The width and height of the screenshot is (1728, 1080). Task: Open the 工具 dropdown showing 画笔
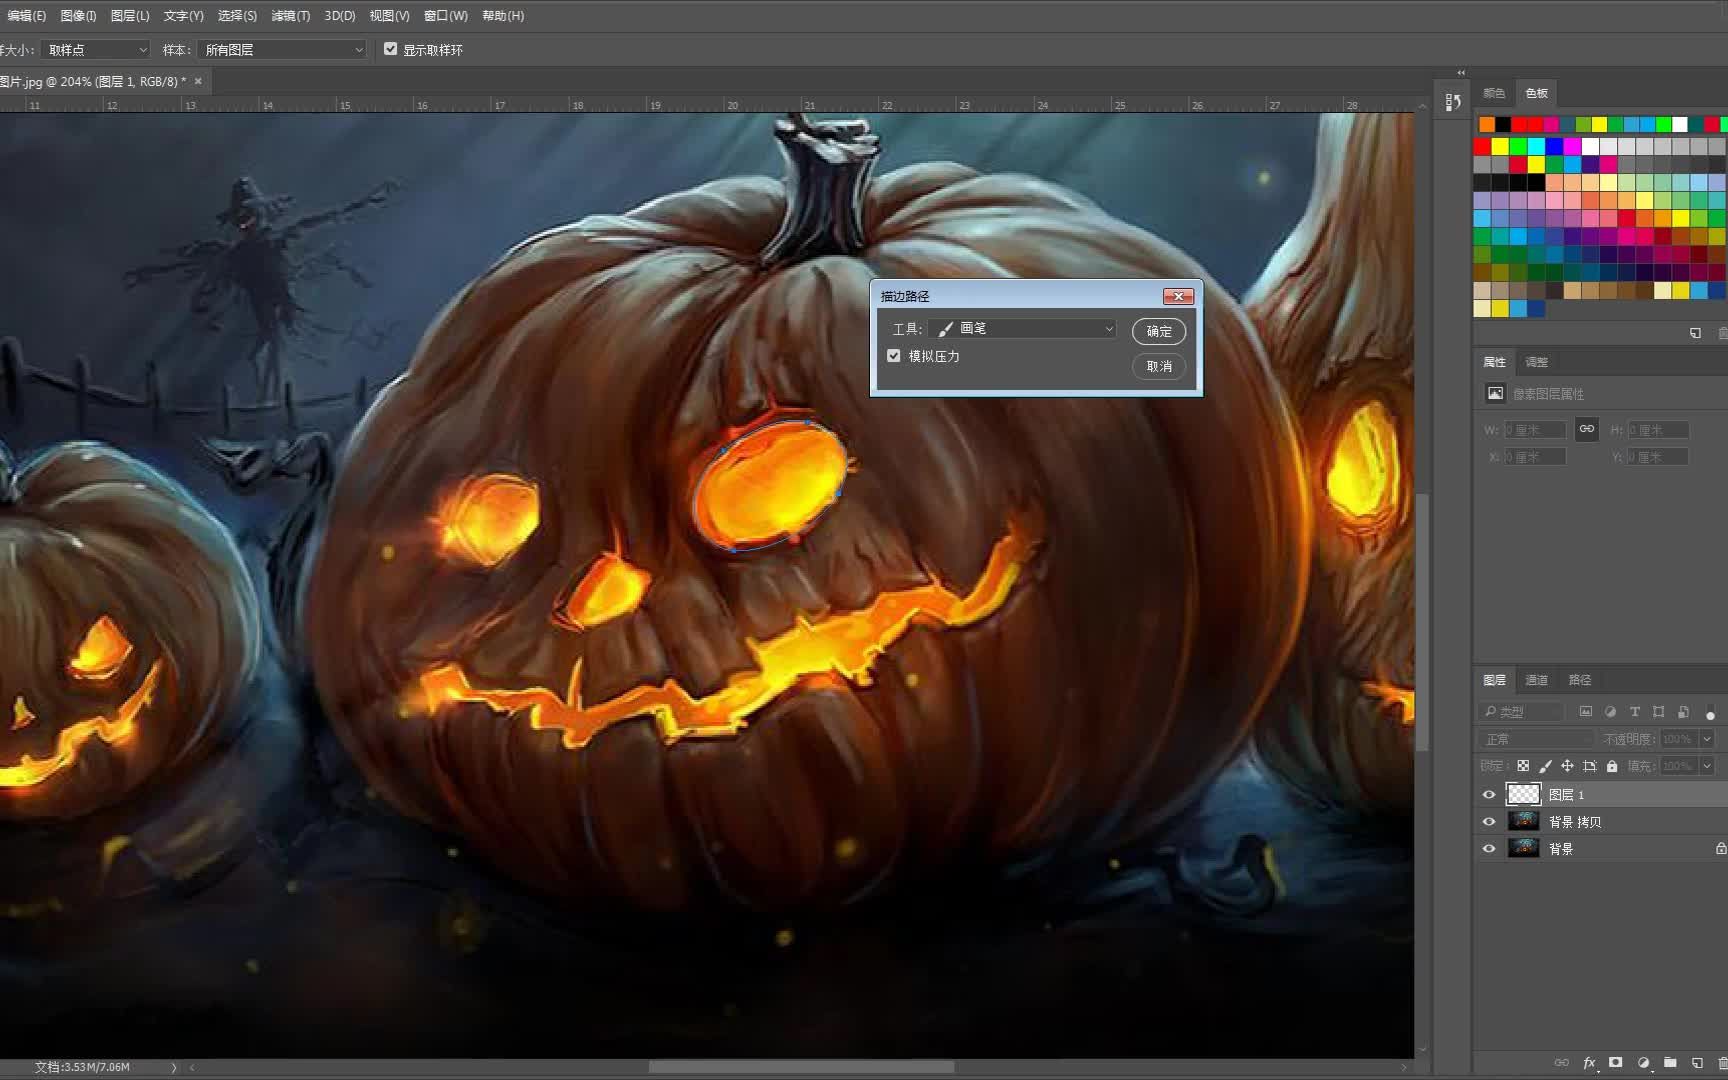pos(1023,328)
